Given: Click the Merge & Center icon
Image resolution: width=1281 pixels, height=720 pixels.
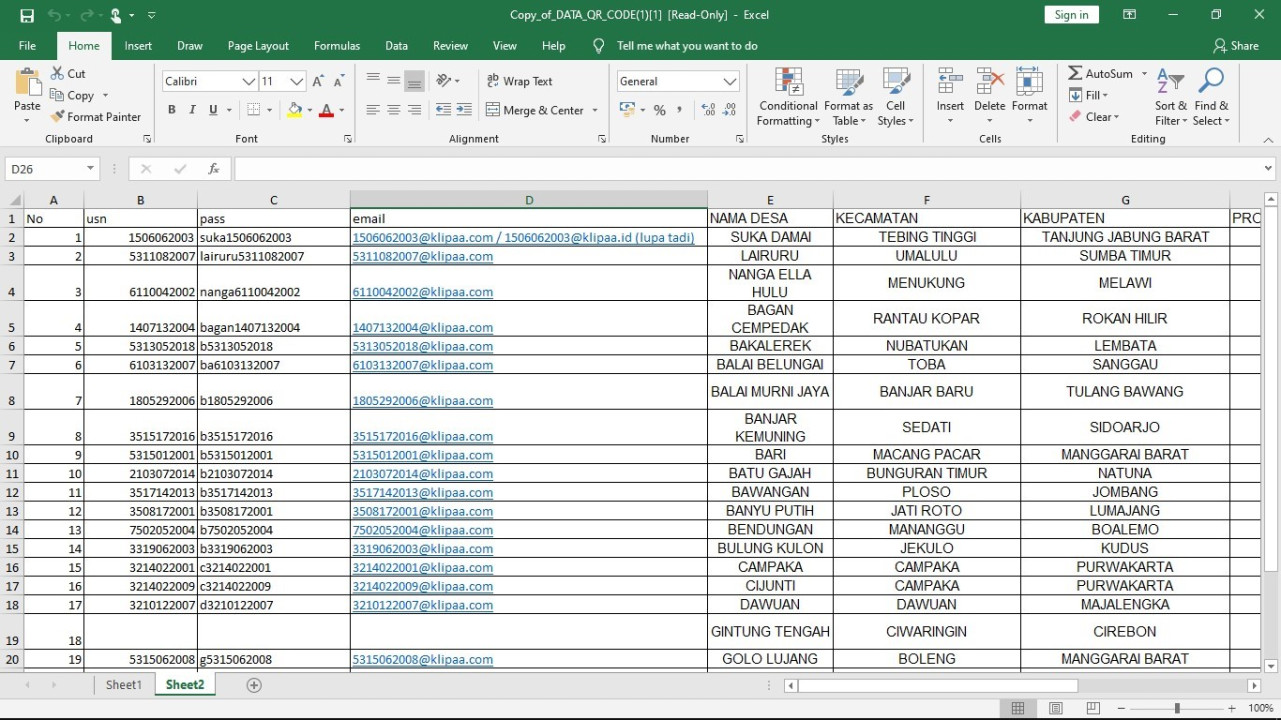Looking at the screenshot, I should [493, 110].
